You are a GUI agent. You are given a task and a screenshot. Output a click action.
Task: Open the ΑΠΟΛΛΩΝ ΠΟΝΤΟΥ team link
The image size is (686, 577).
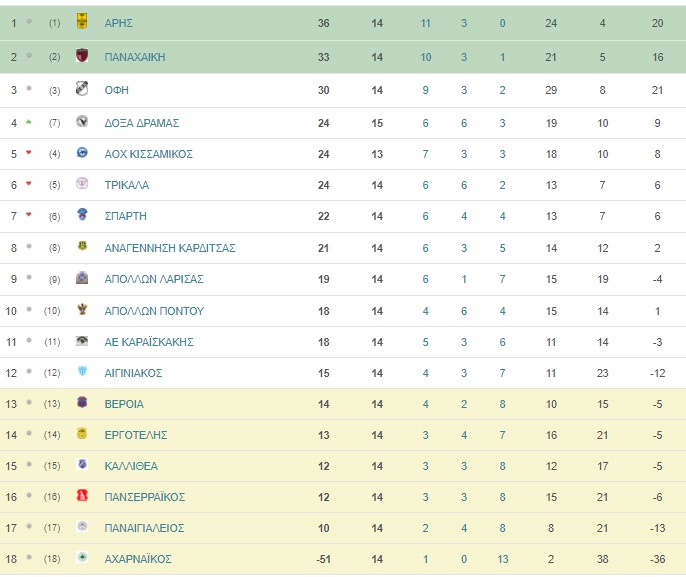pos(154,311)
